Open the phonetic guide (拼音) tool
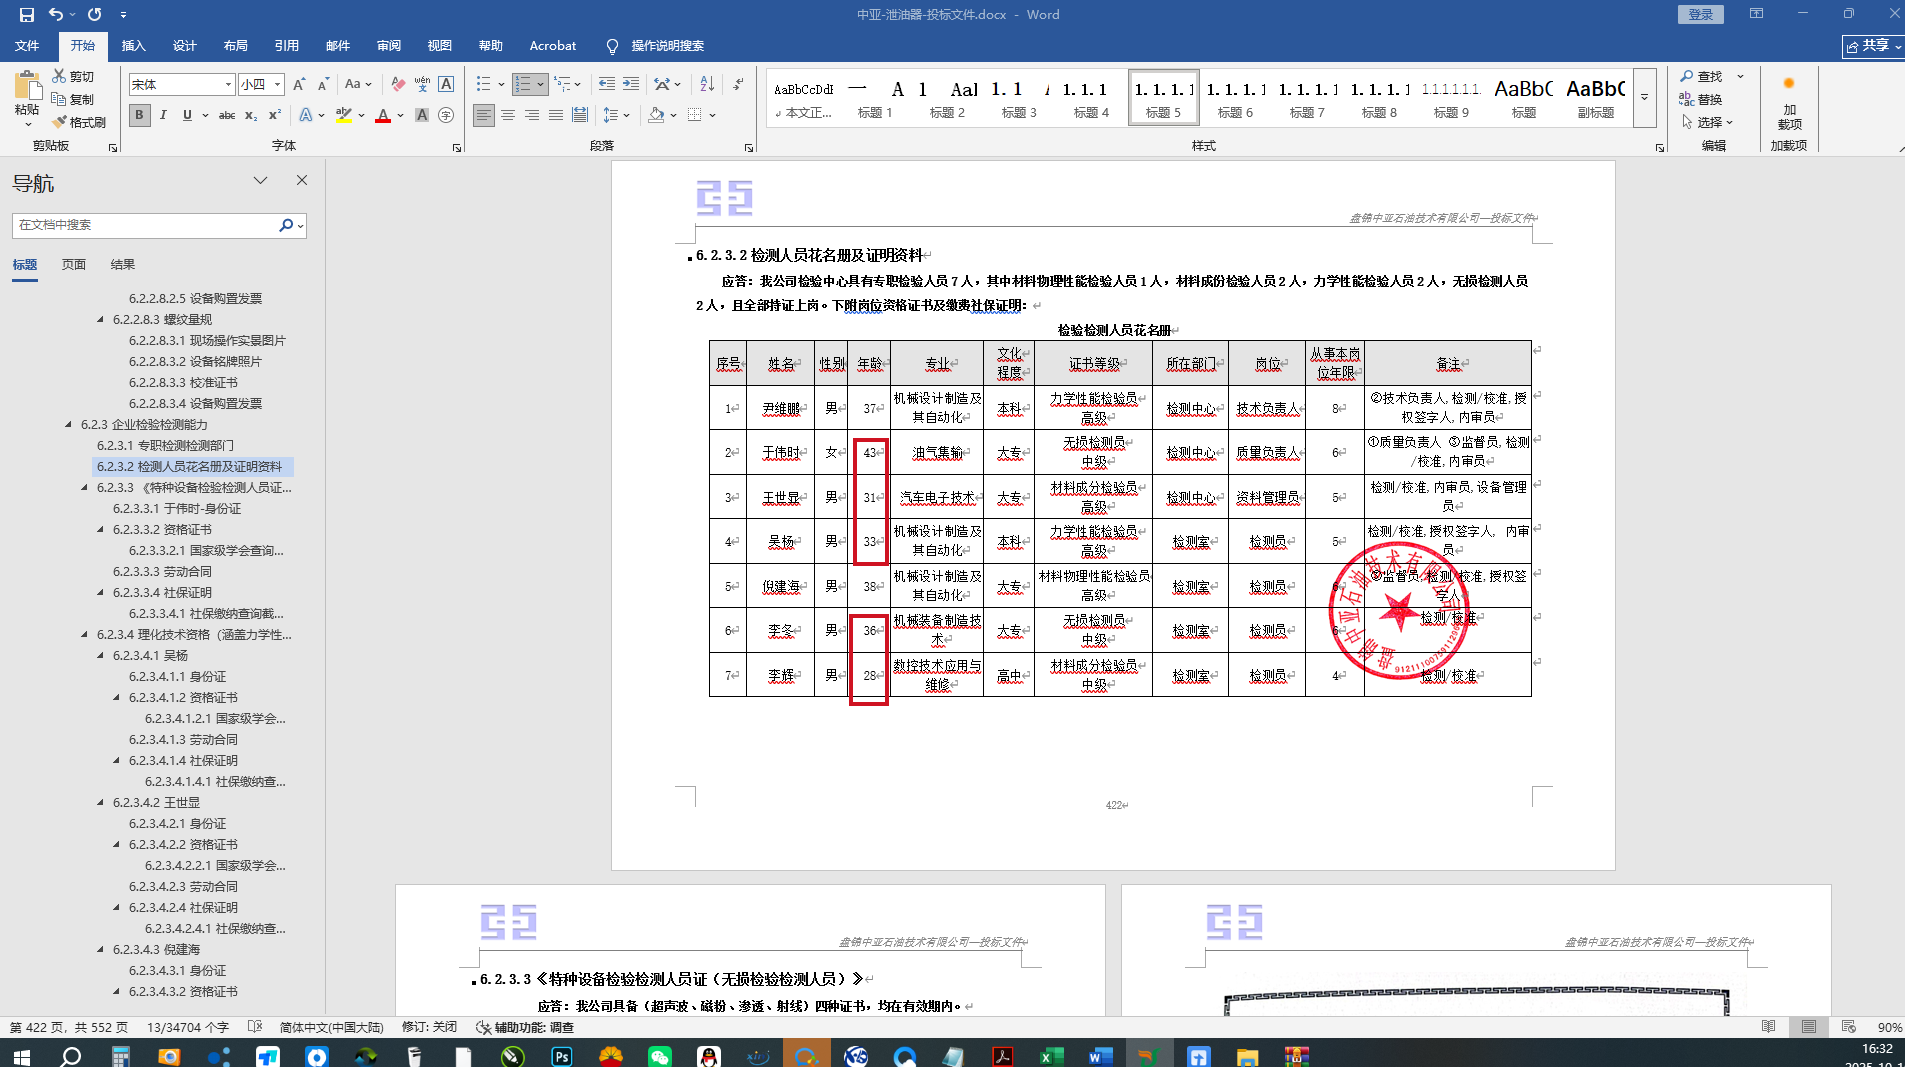Screen dimensions: 1905x1067 coord(422,85)
